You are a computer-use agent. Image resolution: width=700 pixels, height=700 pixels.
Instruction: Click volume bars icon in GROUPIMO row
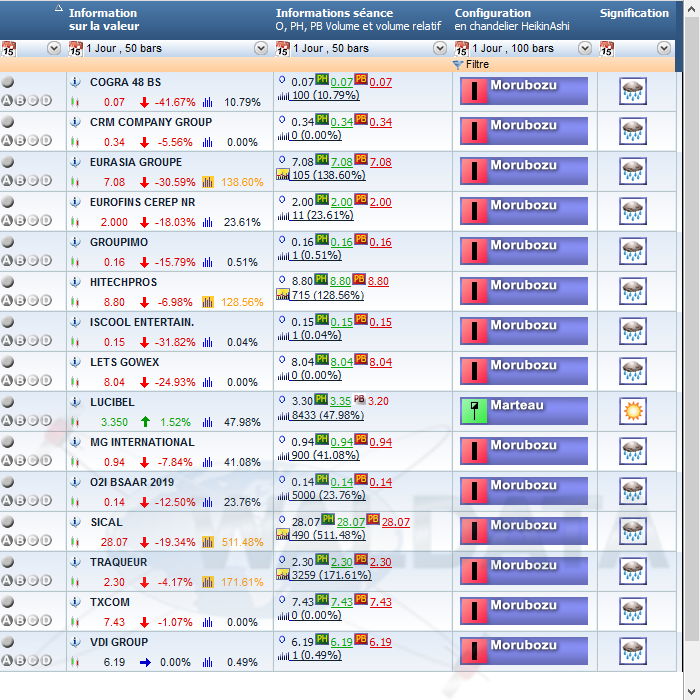[208, 262]
